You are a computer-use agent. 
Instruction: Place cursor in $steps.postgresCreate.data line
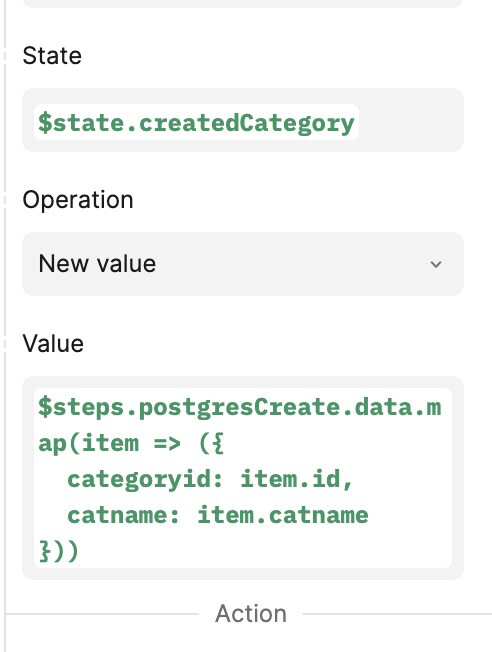tap(240, 407)
